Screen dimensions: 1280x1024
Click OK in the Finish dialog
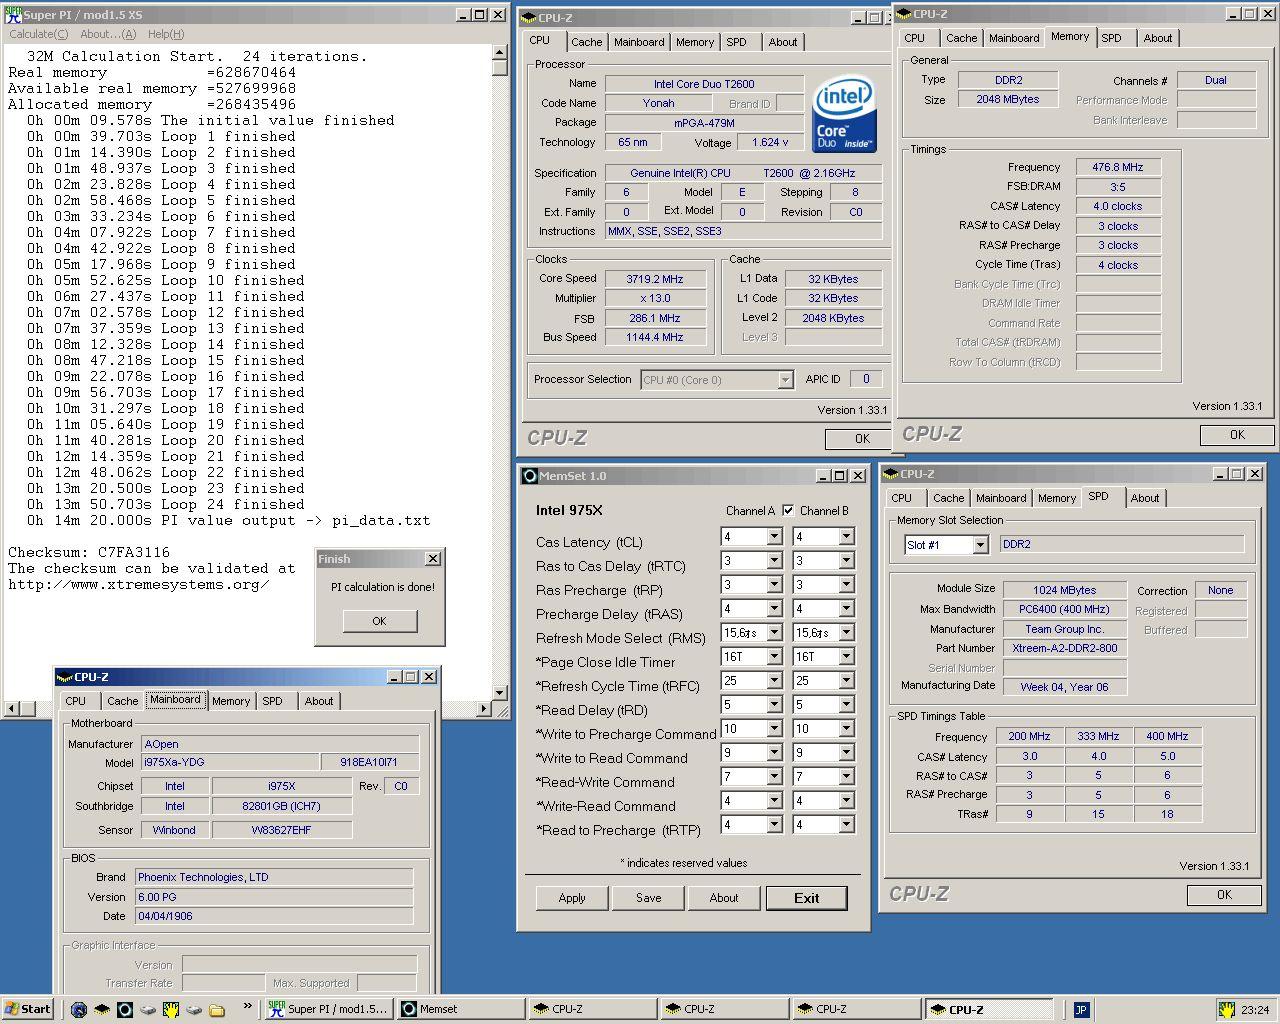click(x=379, y=621)
